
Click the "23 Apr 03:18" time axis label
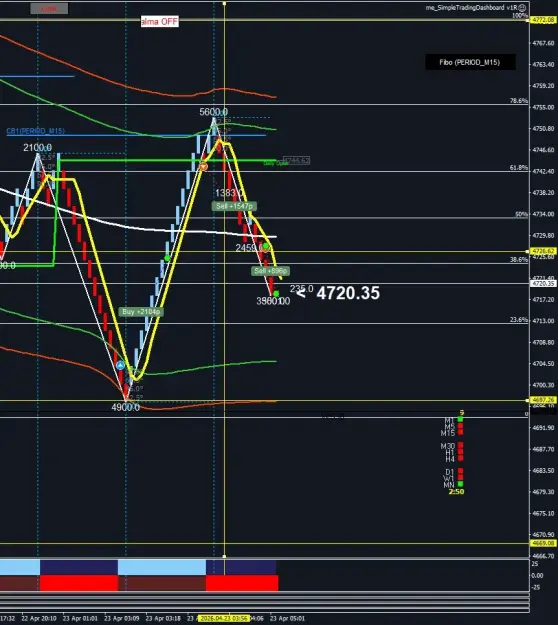163,618
